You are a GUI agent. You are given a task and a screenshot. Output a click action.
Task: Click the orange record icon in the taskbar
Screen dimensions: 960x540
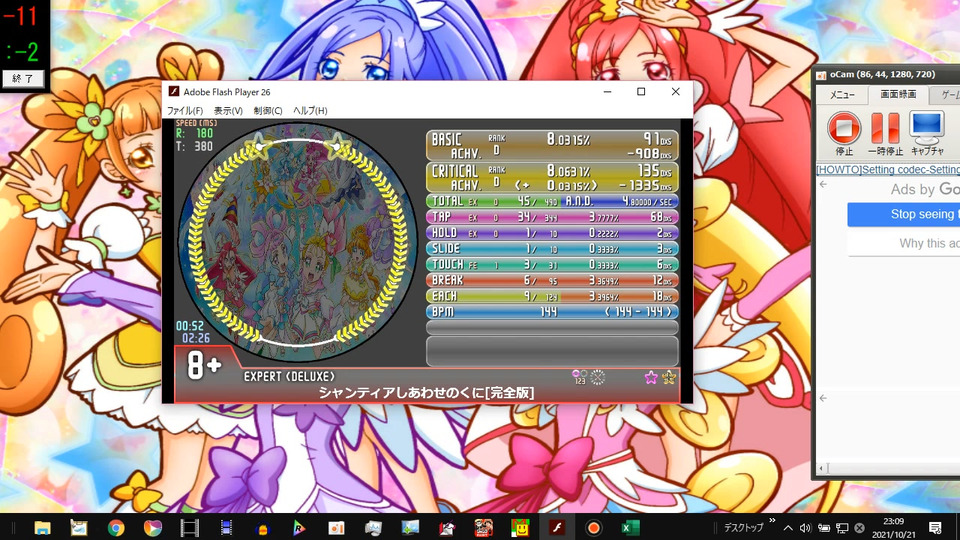tap(593, 527)
